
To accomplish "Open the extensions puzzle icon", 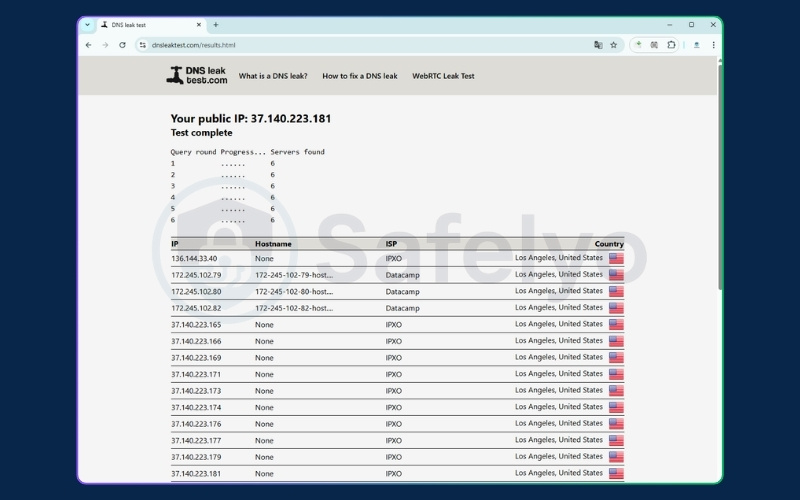I will click(671, 45).
